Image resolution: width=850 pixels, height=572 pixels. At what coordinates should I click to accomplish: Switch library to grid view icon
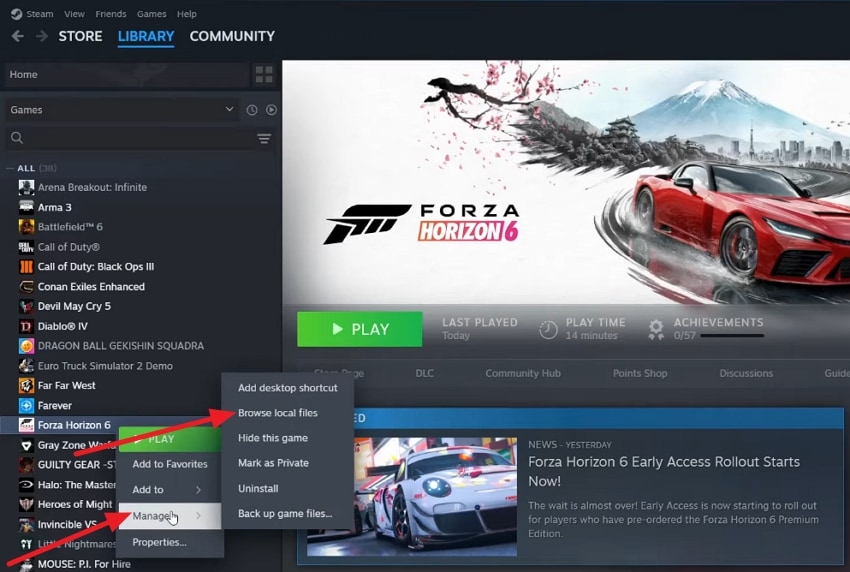pos(264,74)
